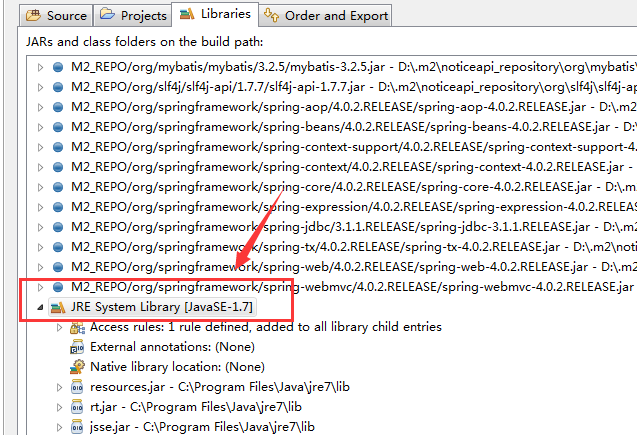637x435 pixels.
Task: Expand the spring-jdbc 3.1.1 jar entry
Action: [x=40, y=227]
